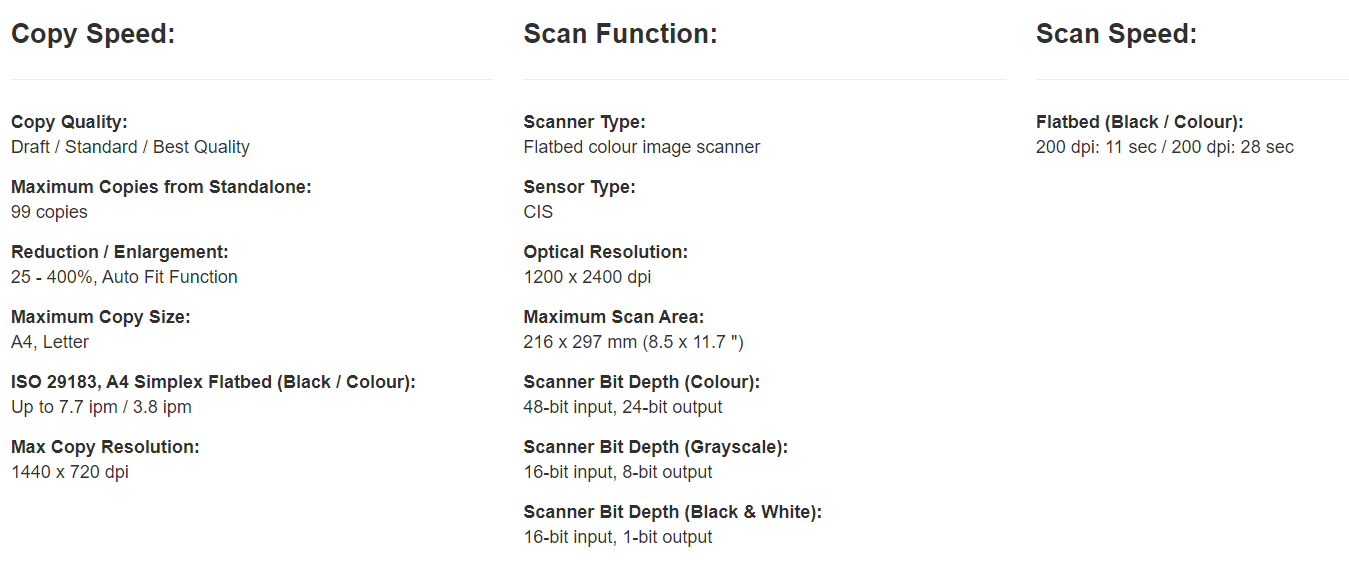Click the 216 x 297 mm scan area value
This screenshot has width=1349, height=565.
633,342
